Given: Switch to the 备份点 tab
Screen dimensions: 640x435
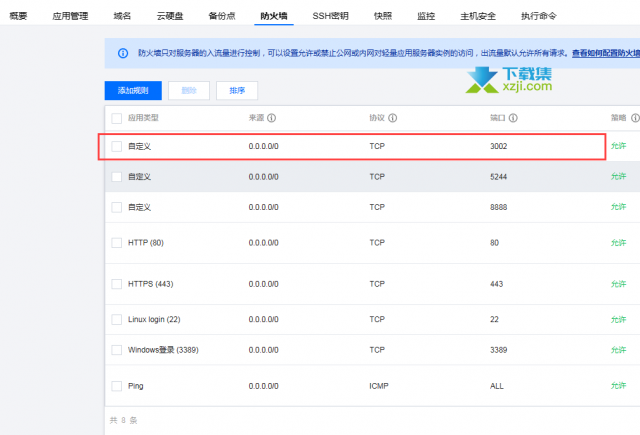Looking at the screenshot, I should 222,16.
